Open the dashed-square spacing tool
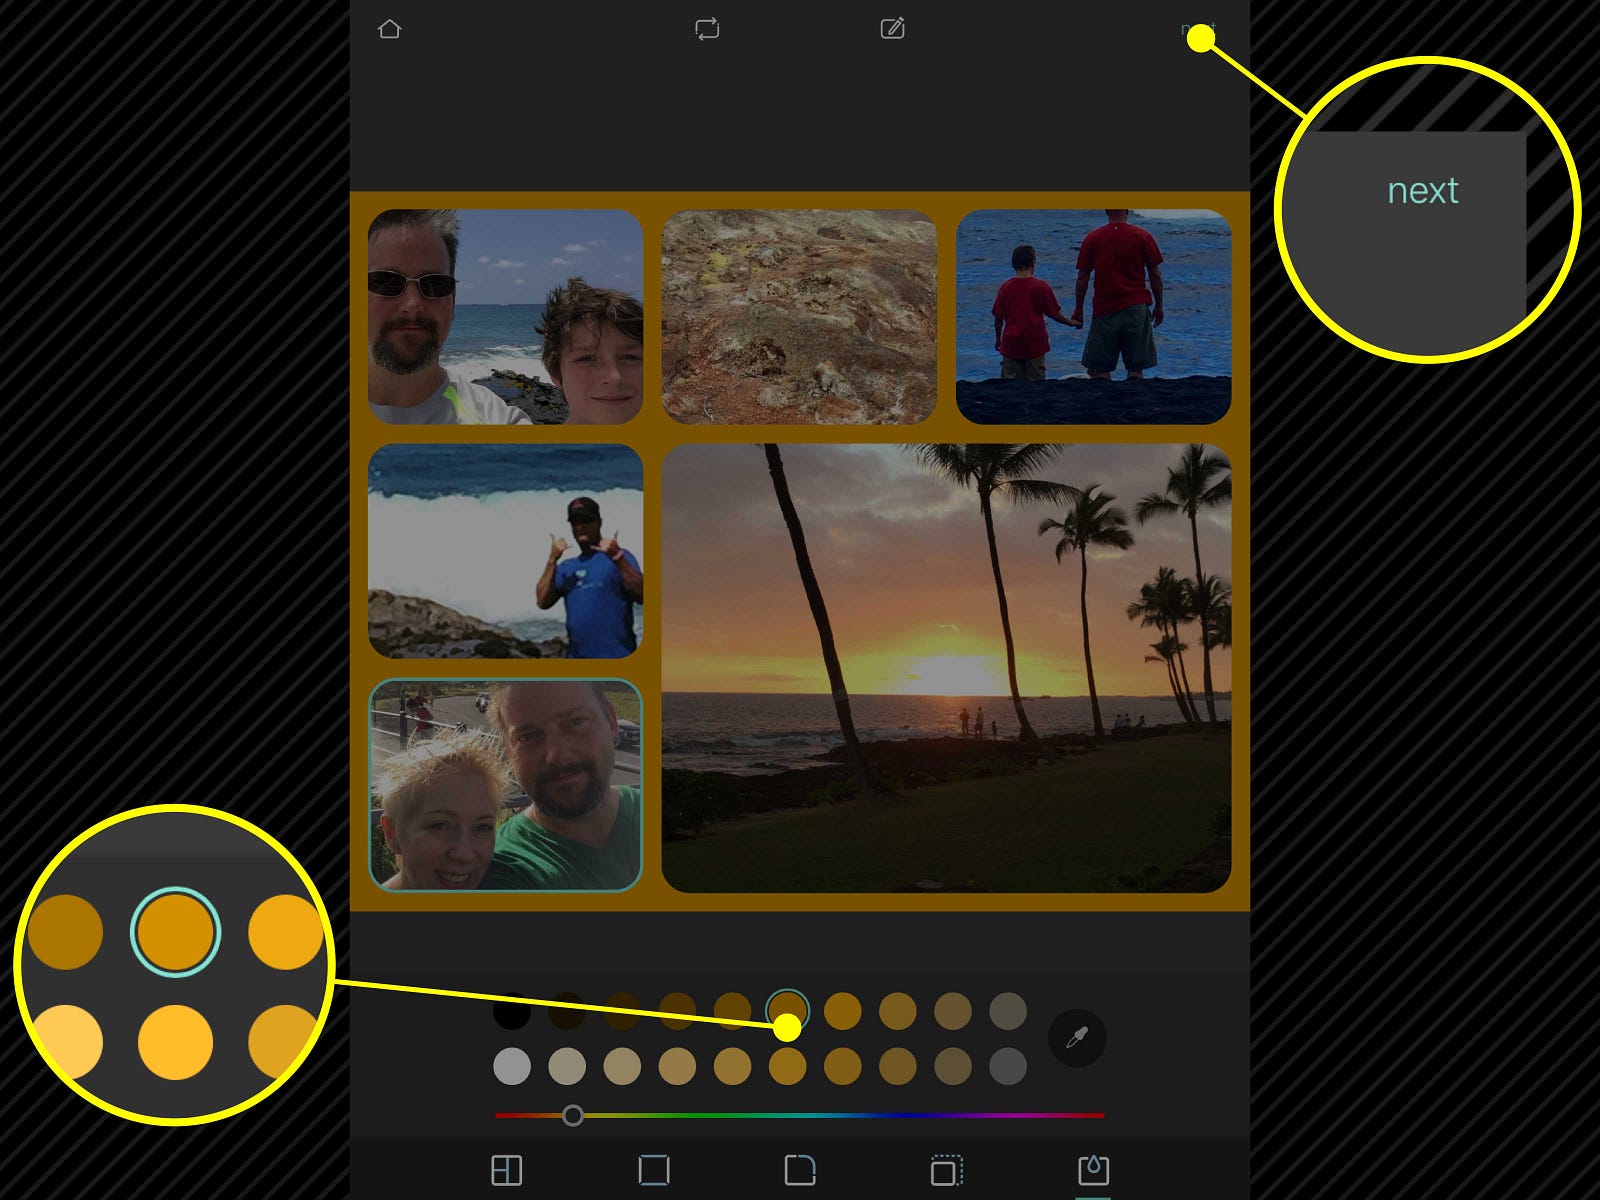The image size is (1600, 1200). 946,1170
